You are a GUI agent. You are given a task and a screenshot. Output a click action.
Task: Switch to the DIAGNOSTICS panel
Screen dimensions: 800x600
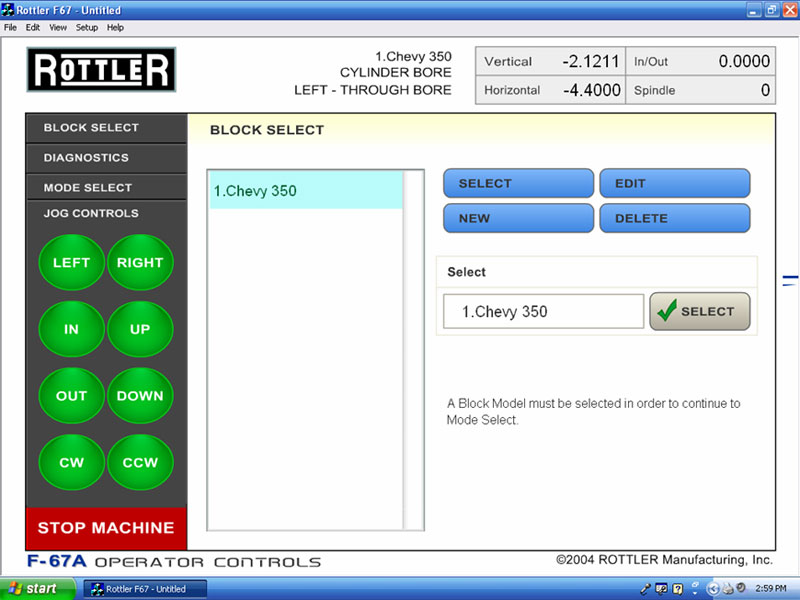coord(87,158)
